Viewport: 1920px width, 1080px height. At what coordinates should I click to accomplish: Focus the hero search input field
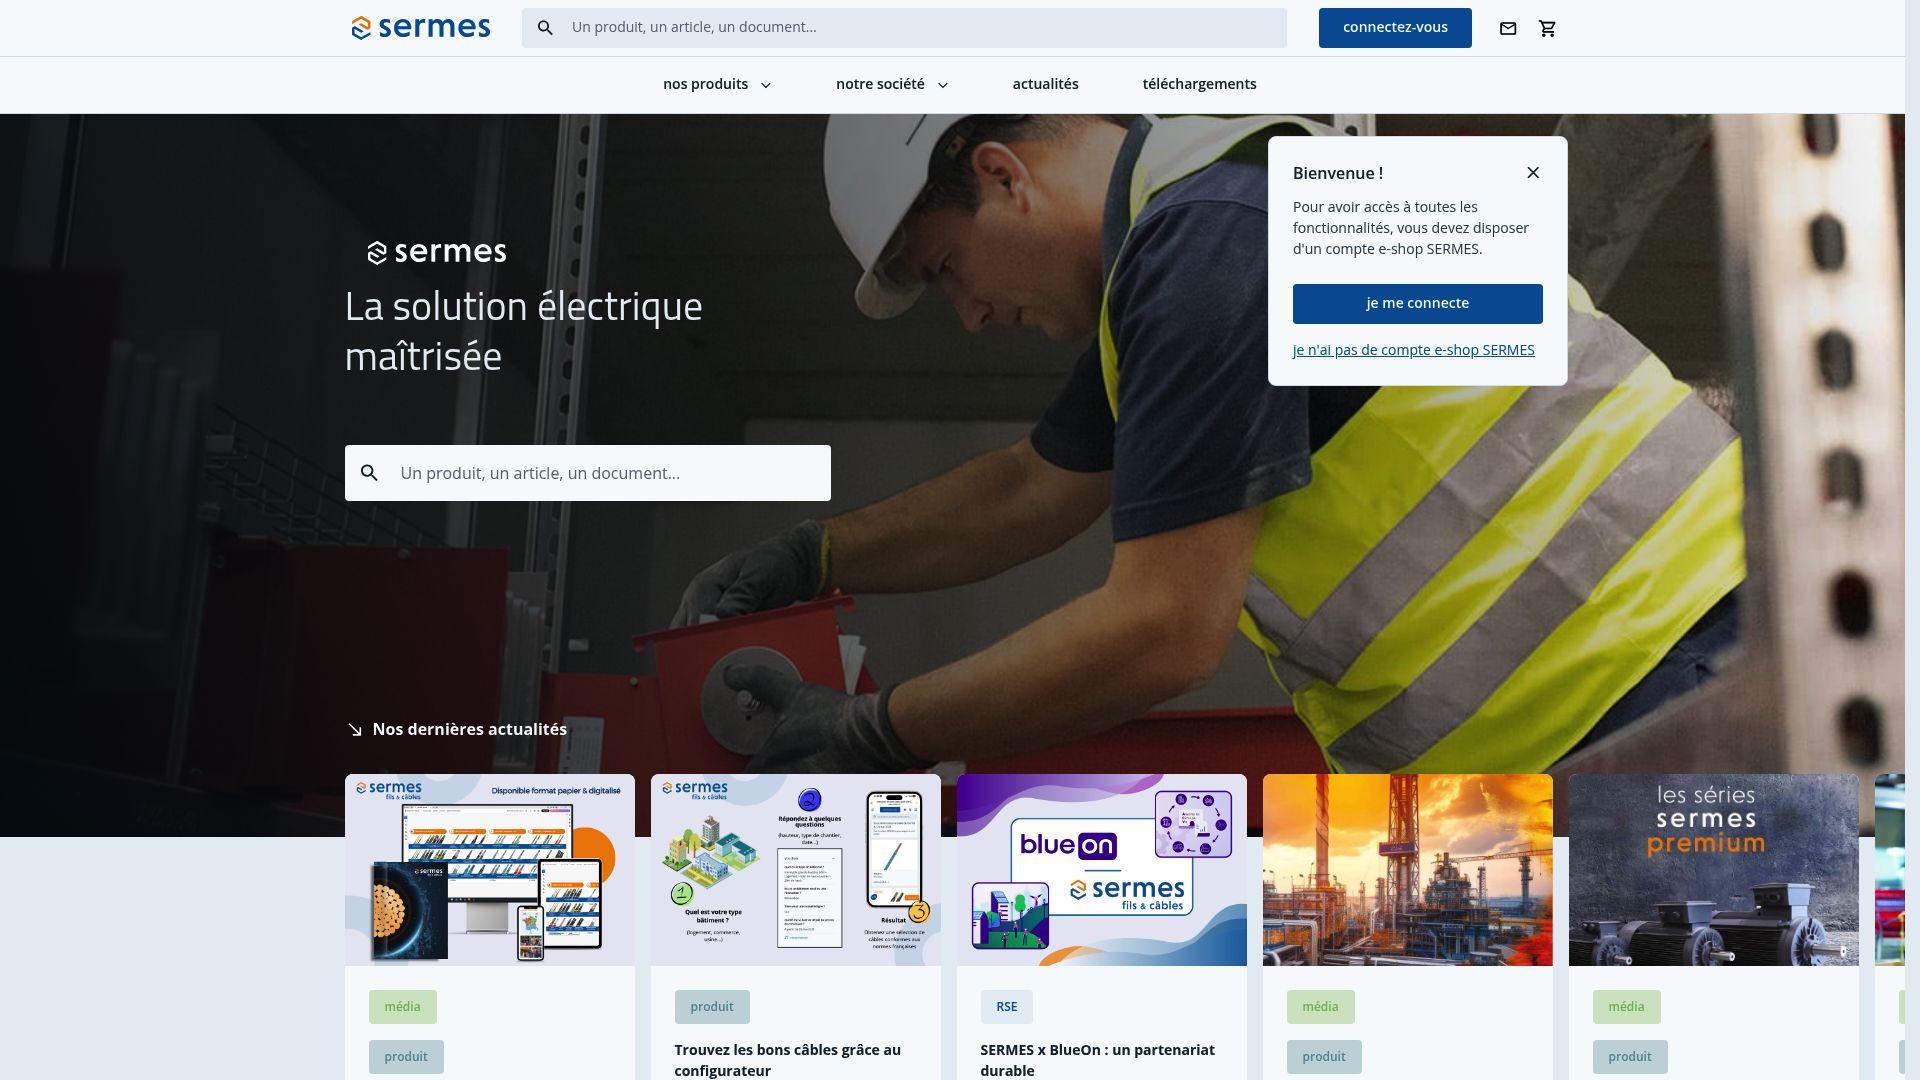point(588,473)
